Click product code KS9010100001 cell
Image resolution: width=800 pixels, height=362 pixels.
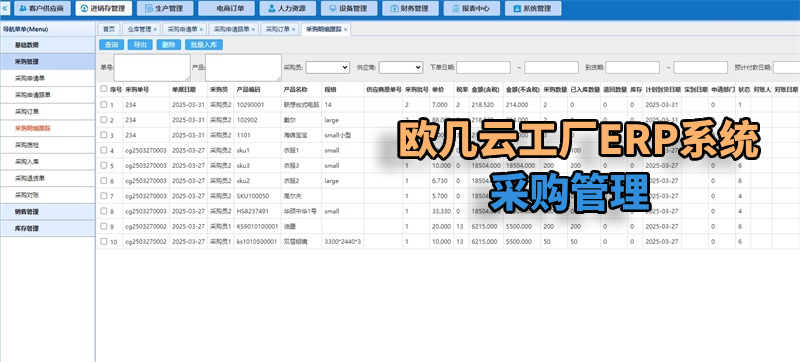(257, 226)
